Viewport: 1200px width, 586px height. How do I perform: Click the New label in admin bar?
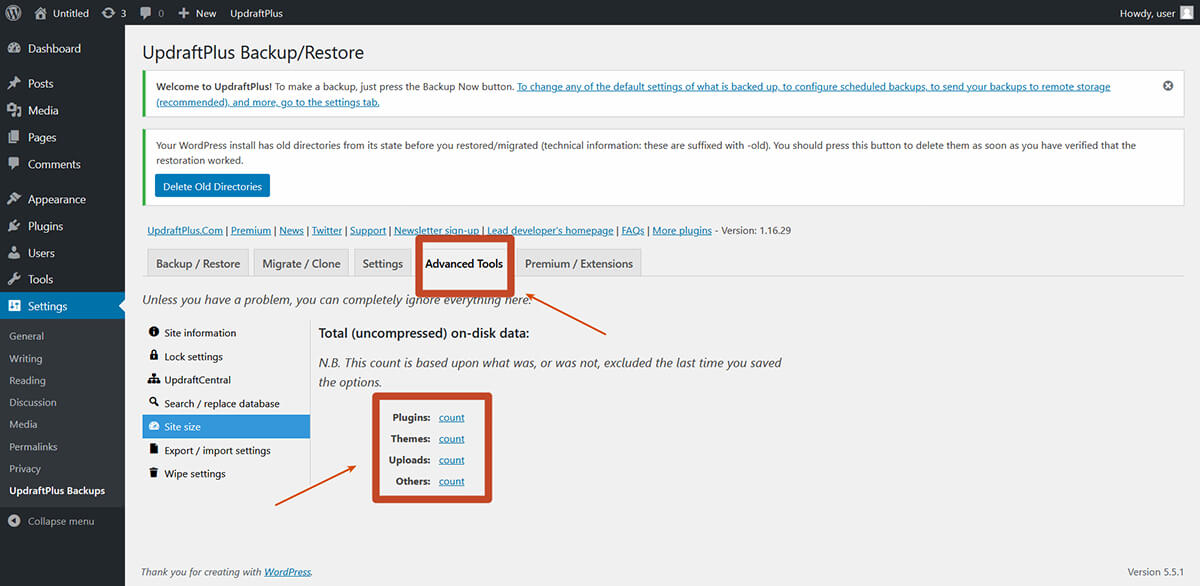coord(206,13)
